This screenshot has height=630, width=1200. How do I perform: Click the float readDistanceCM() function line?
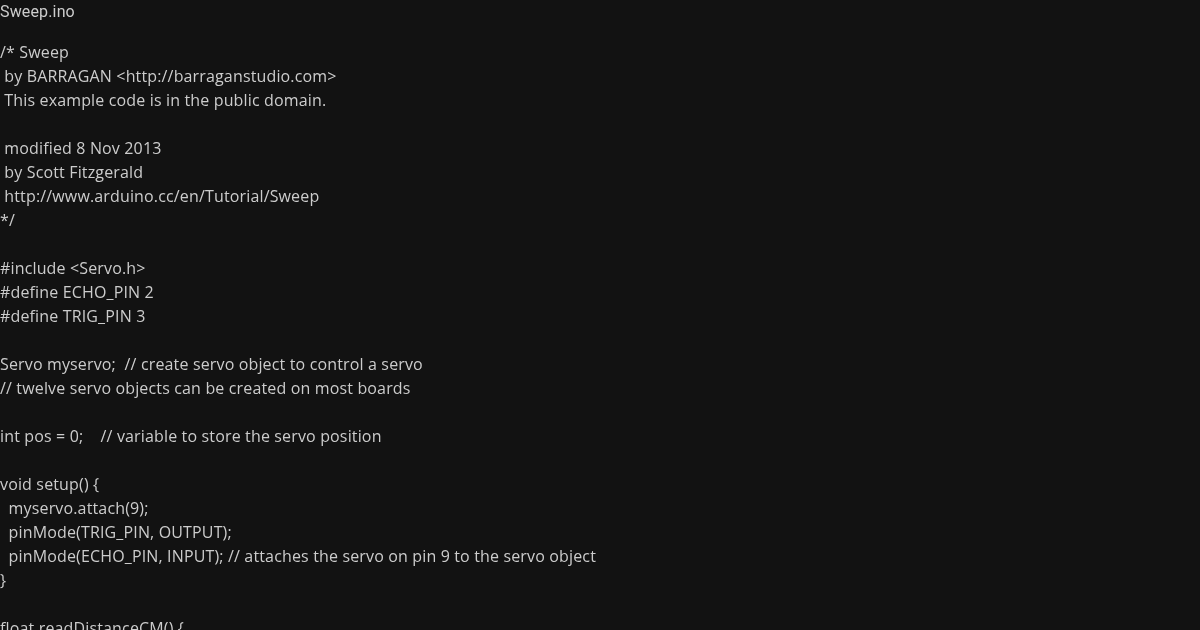(92, 624)
